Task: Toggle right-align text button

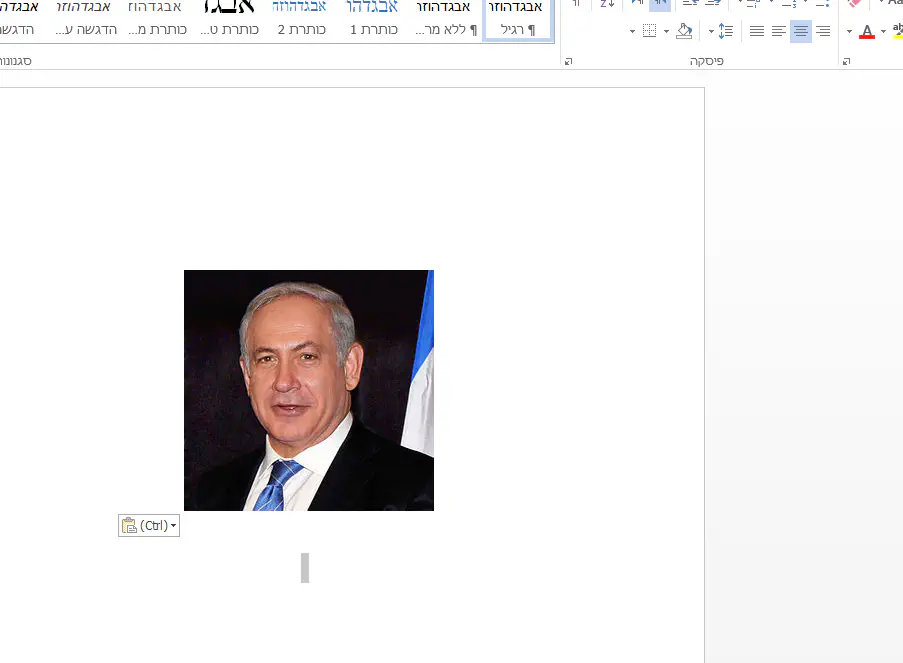Action: pyautogui.click(x=823, y=31)
